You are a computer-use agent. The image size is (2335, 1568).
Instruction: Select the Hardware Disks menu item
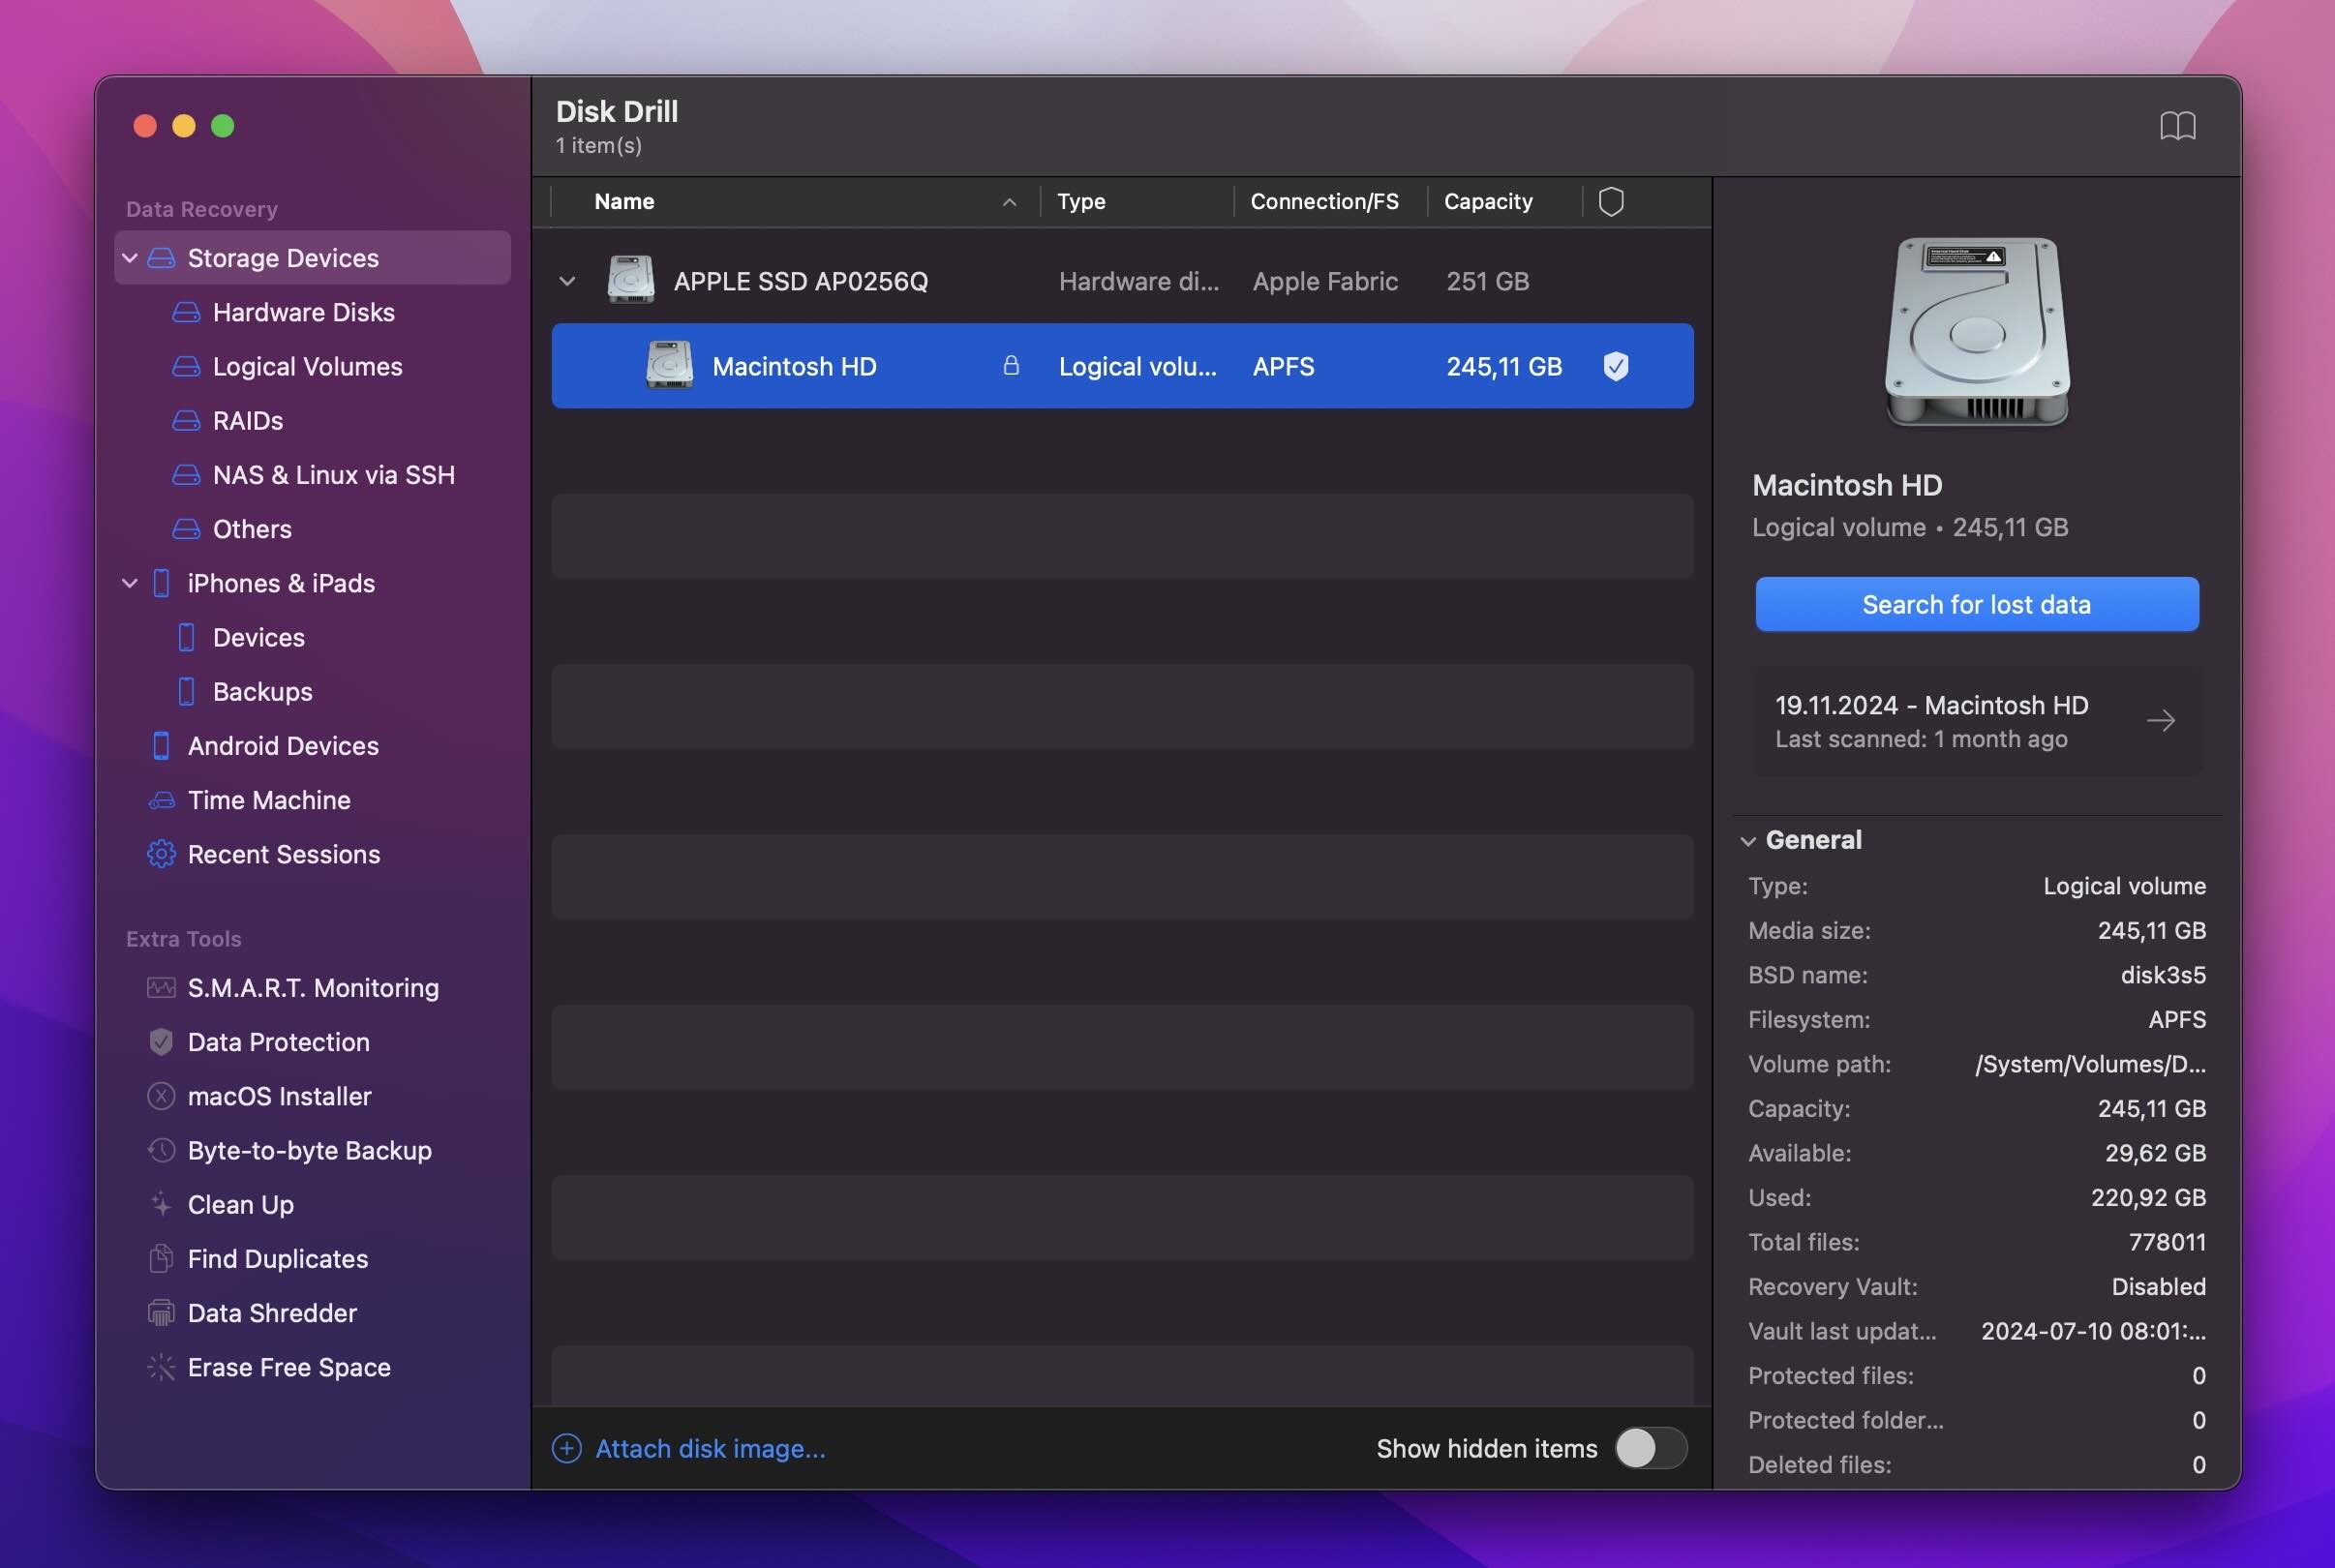(303, 312)
